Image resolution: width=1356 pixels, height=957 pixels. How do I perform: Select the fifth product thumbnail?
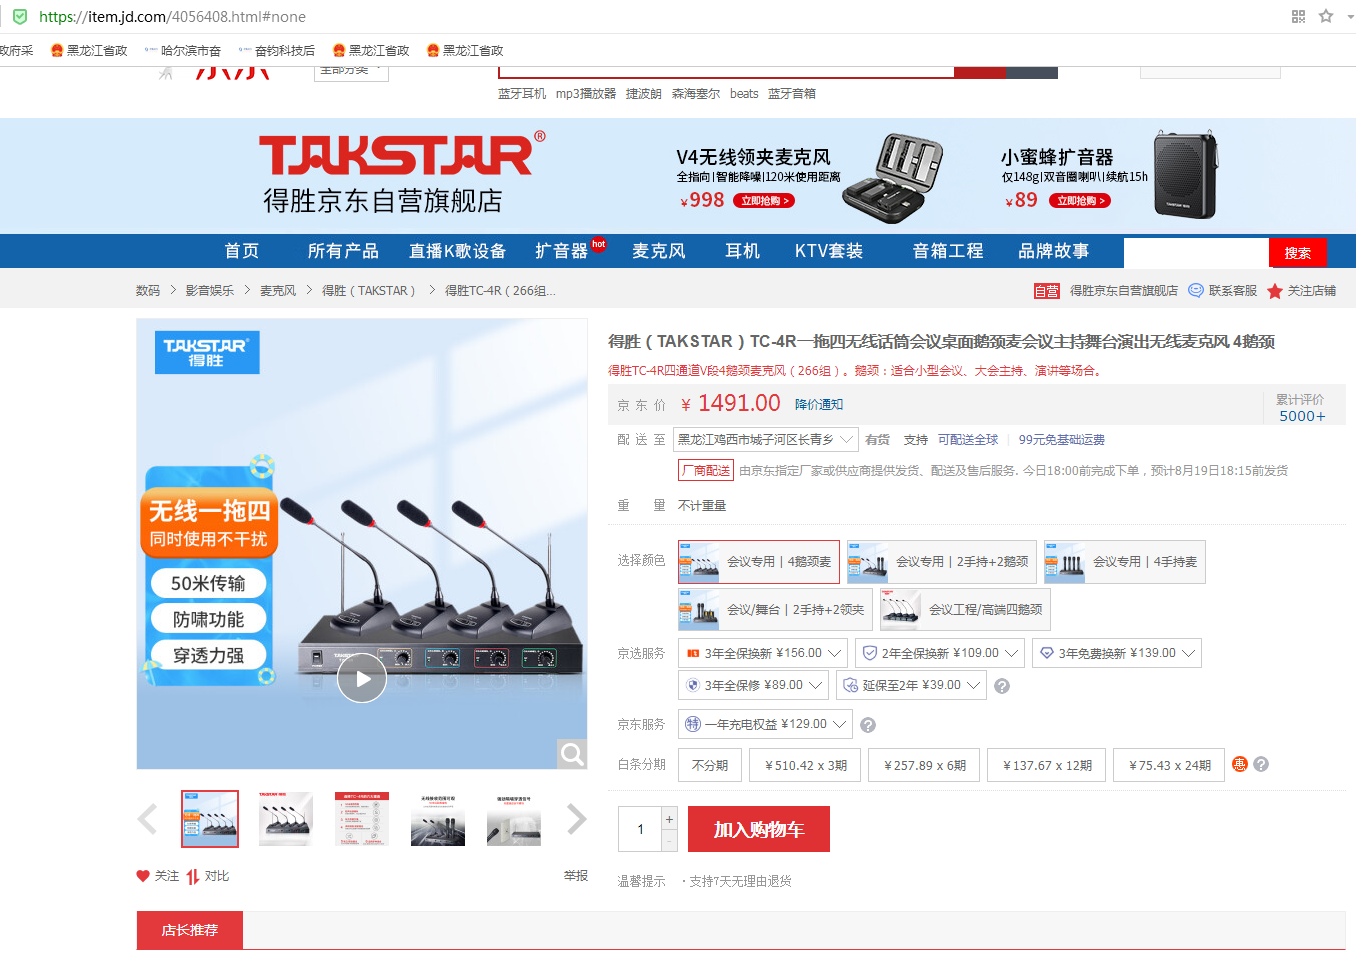(x=514, y=819)
